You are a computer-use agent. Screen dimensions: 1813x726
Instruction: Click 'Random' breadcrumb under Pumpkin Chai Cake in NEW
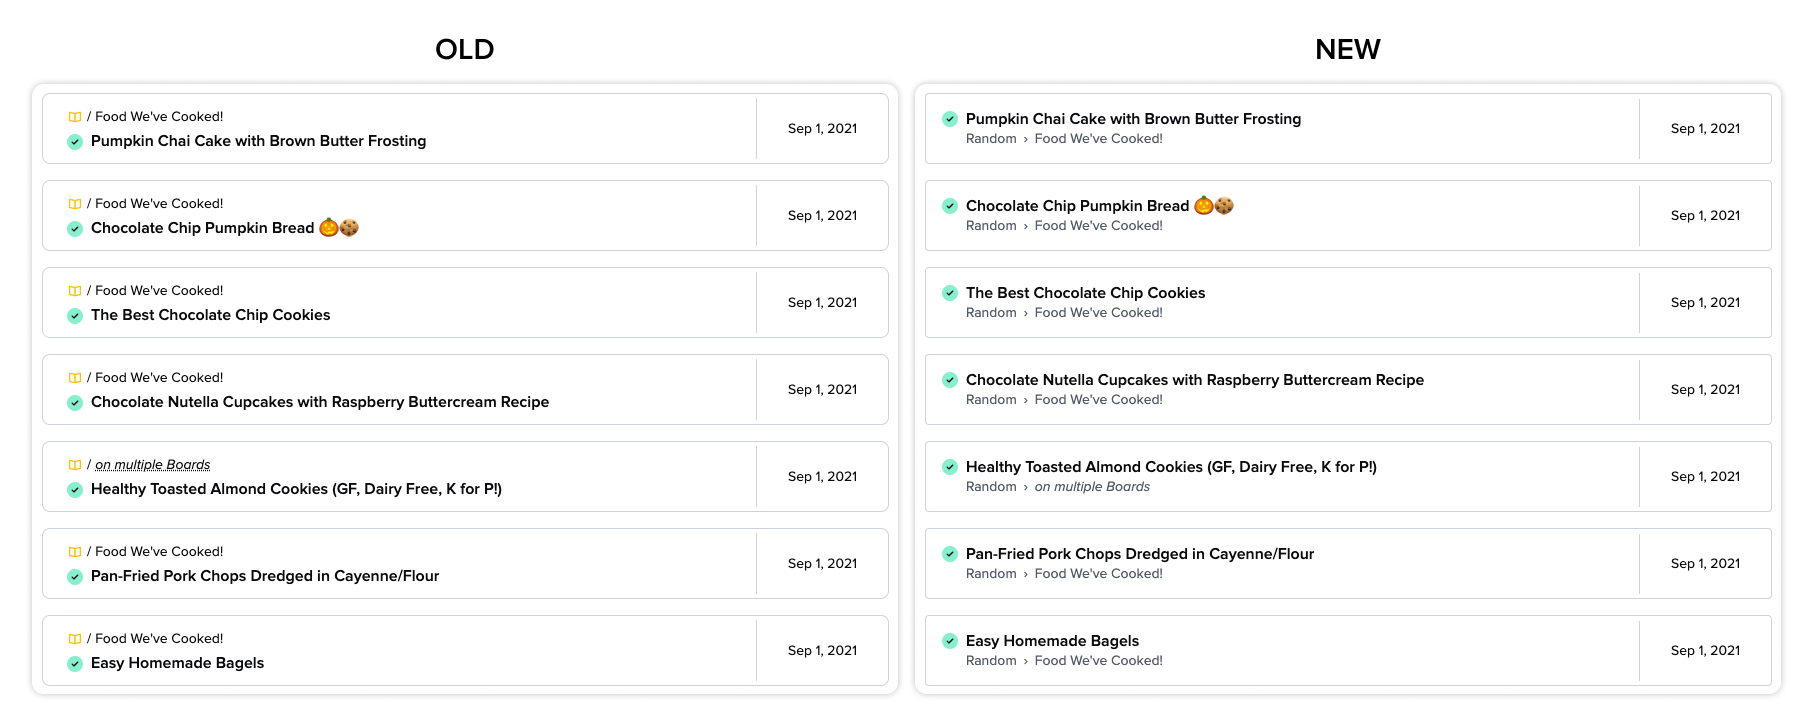991,139
